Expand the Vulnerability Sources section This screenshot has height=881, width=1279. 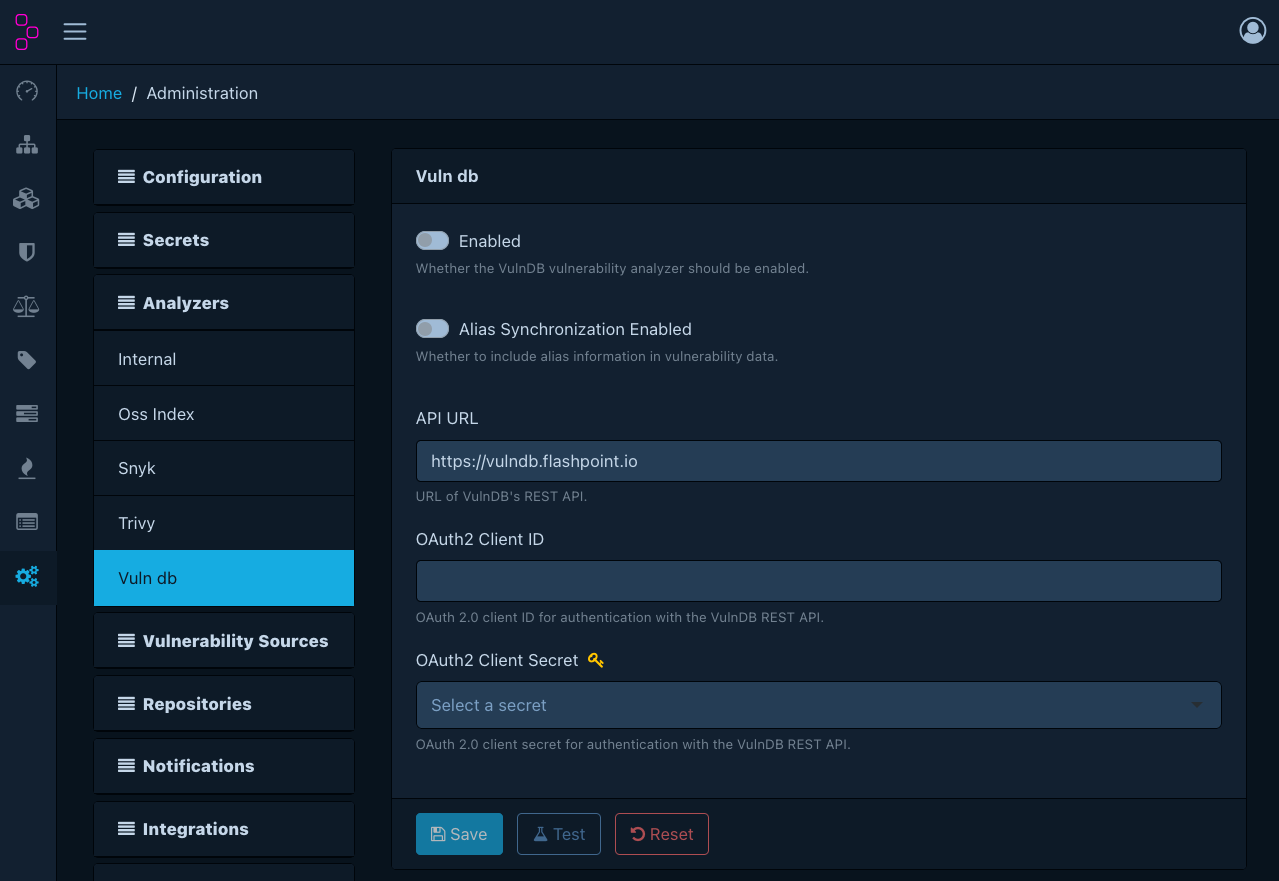point(223,640)
